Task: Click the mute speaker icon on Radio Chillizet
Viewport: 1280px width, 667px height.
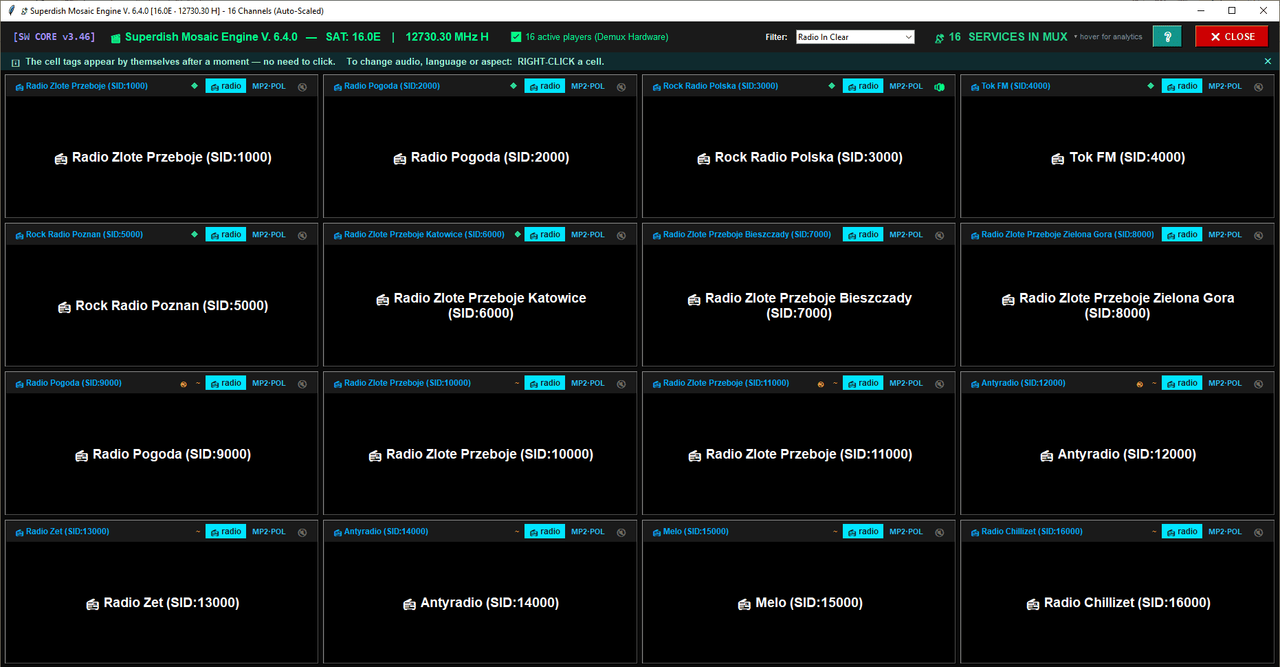Action: [x=1258, y=532]
